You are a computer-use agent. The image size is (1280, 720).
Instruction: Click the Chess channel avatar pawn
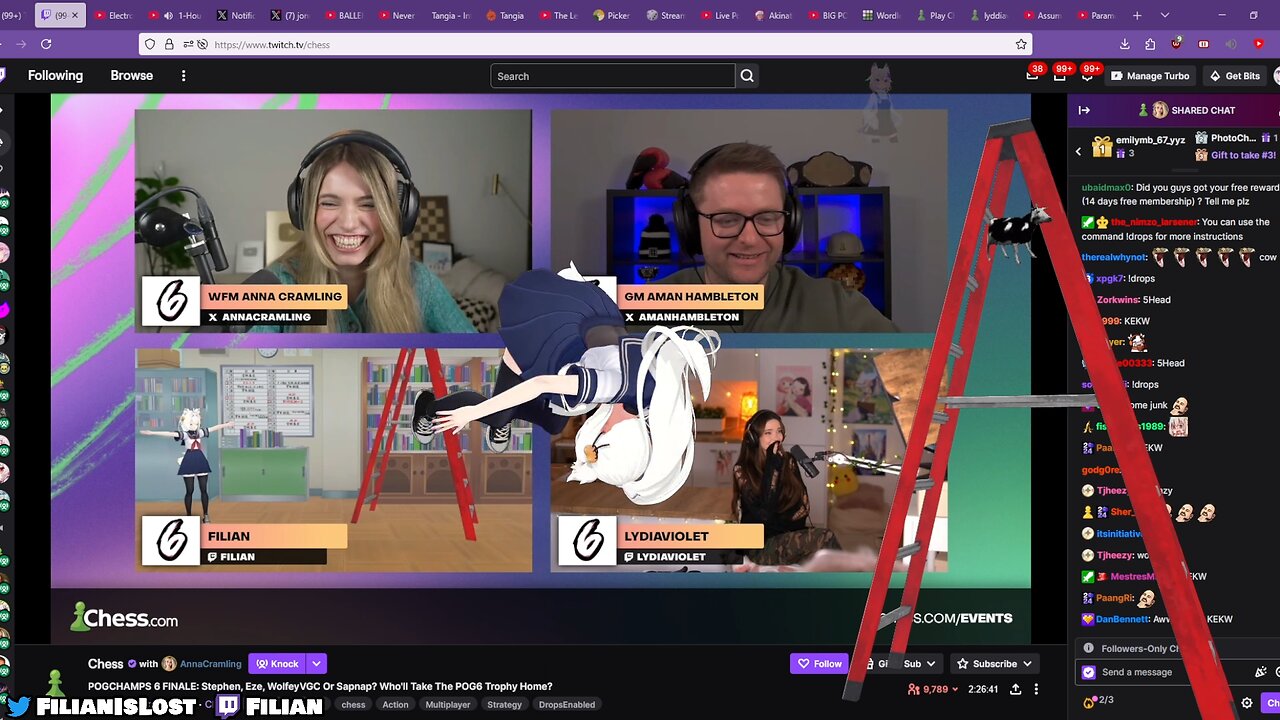[x=56, y=682]
